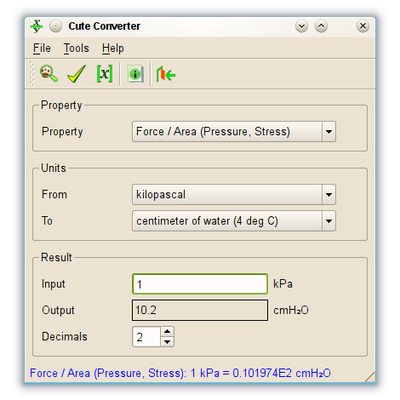The width and height of the screenshot is (400, 400).
Task: Click the cmH₂O unit label beside Output
Action: pyautogui.click(x=291, y=310)
